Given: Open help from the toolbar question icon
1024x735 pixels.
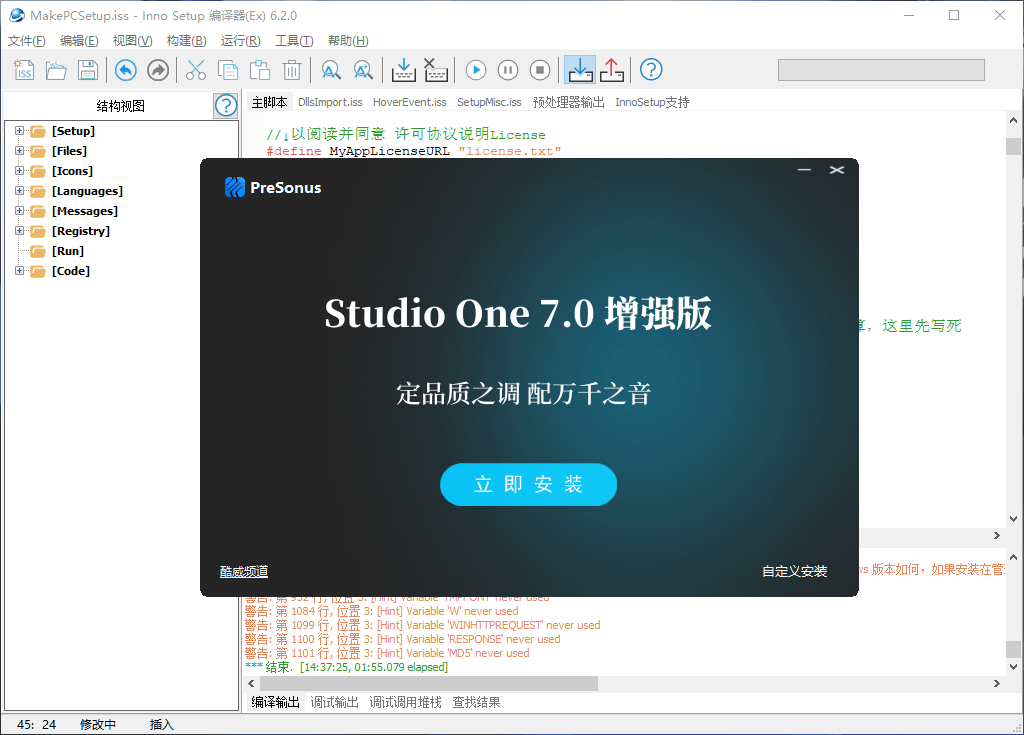Looking at the screenshot, I should click(651, 70).
